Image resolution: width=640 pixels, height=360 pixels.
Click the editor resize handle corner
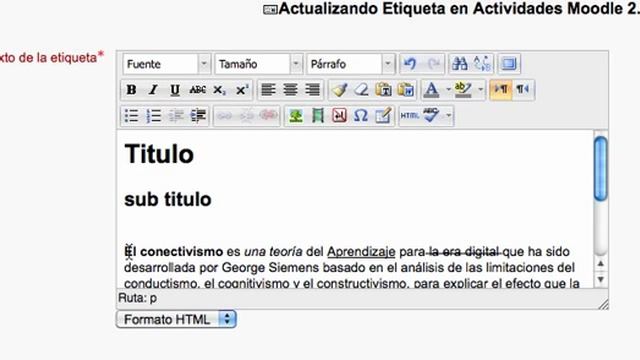click(x=603, y=304)
